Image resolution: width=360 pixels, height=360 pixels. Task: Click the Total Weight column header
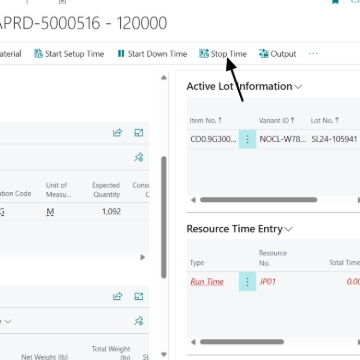coord(111,353)
